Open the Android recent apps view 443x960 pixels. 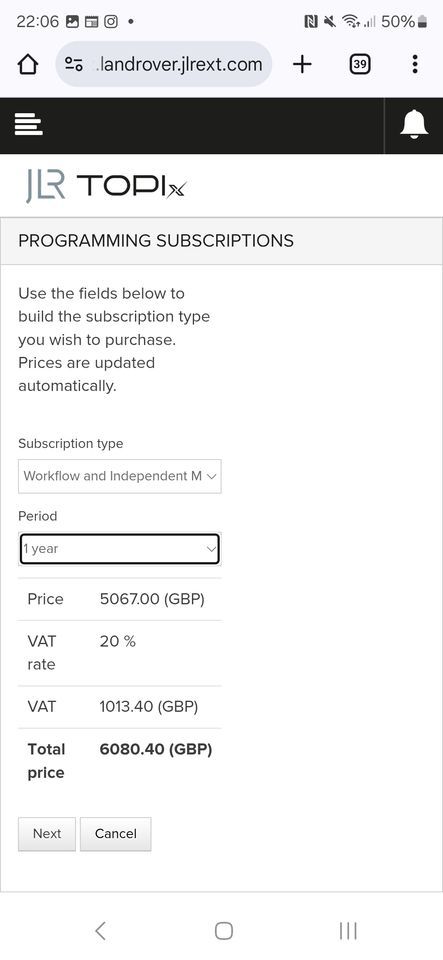point(348,931)
